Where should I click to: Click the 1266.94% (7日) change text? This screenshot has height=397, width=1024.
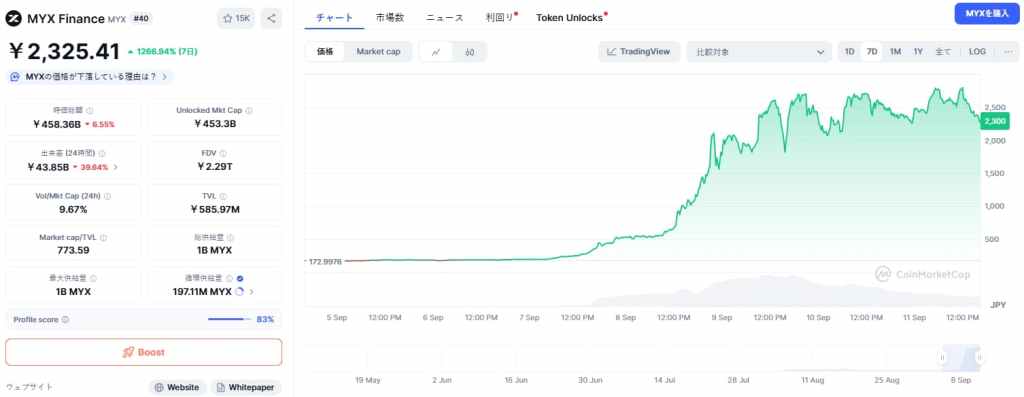point(166,52)
